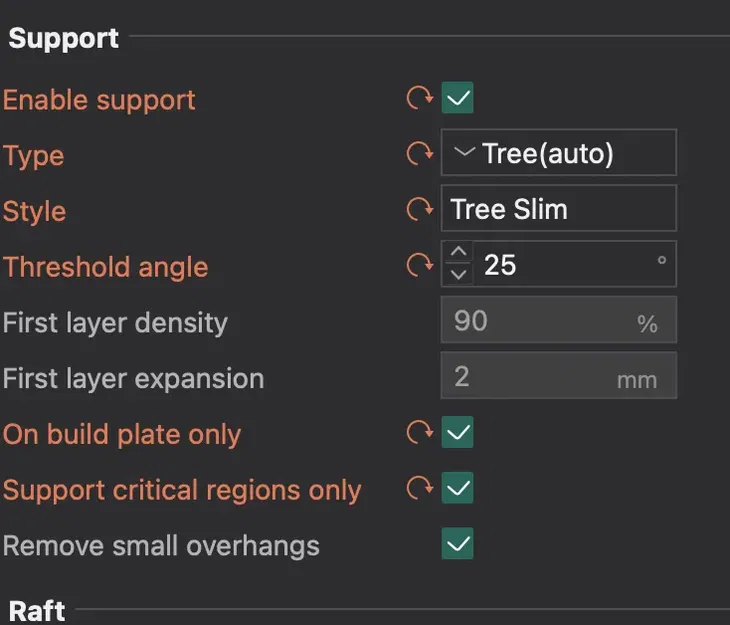The width and height of the screenshot is (730, 625).
Task: Click the Remove small overhangs label
Action: 161,546
